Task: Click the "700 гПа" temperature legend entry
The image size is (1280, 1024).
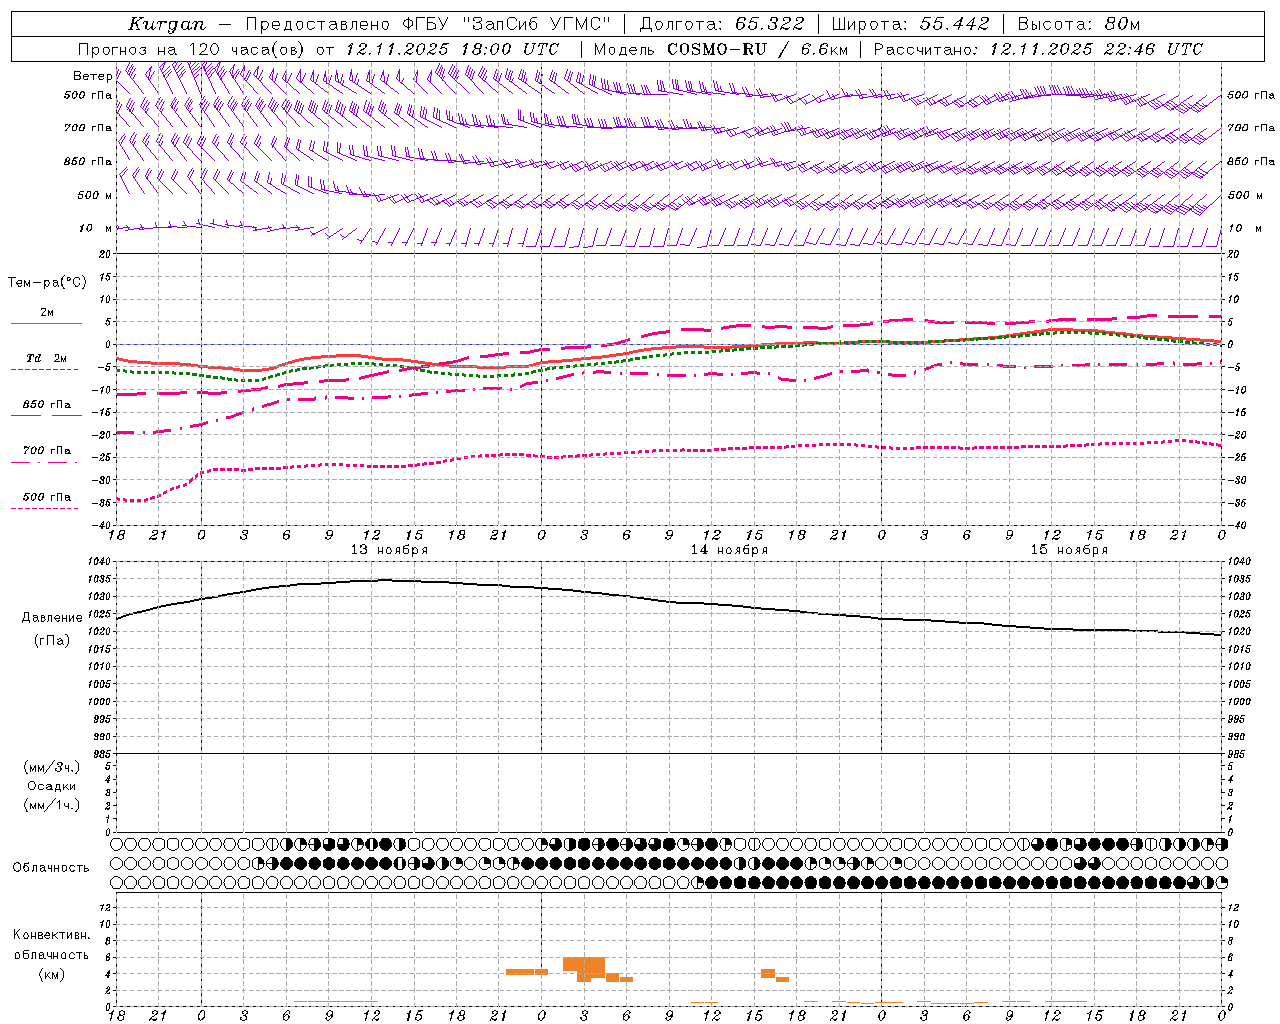Action: pos(46,451)
